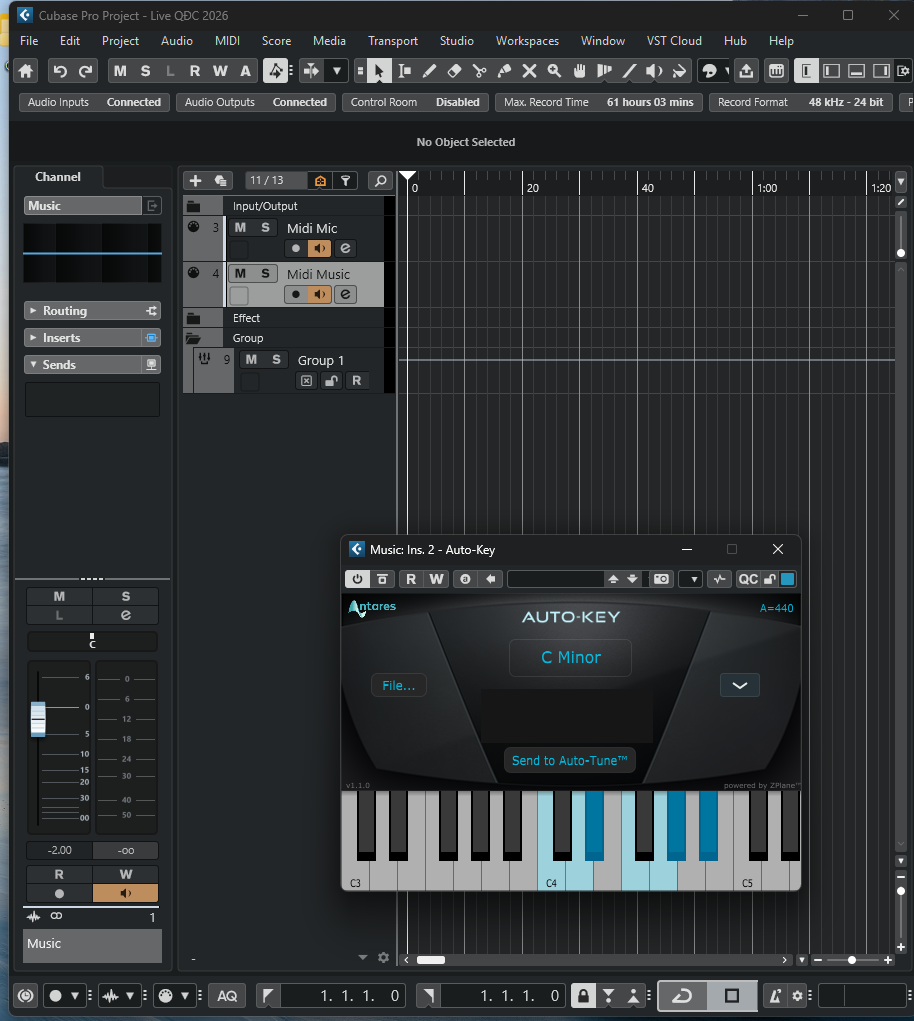Image resolution: width=914 pixels, height=1021 pixels.
Task: Open Edit Channel Settings on Midi Music track
Action: 346,294
